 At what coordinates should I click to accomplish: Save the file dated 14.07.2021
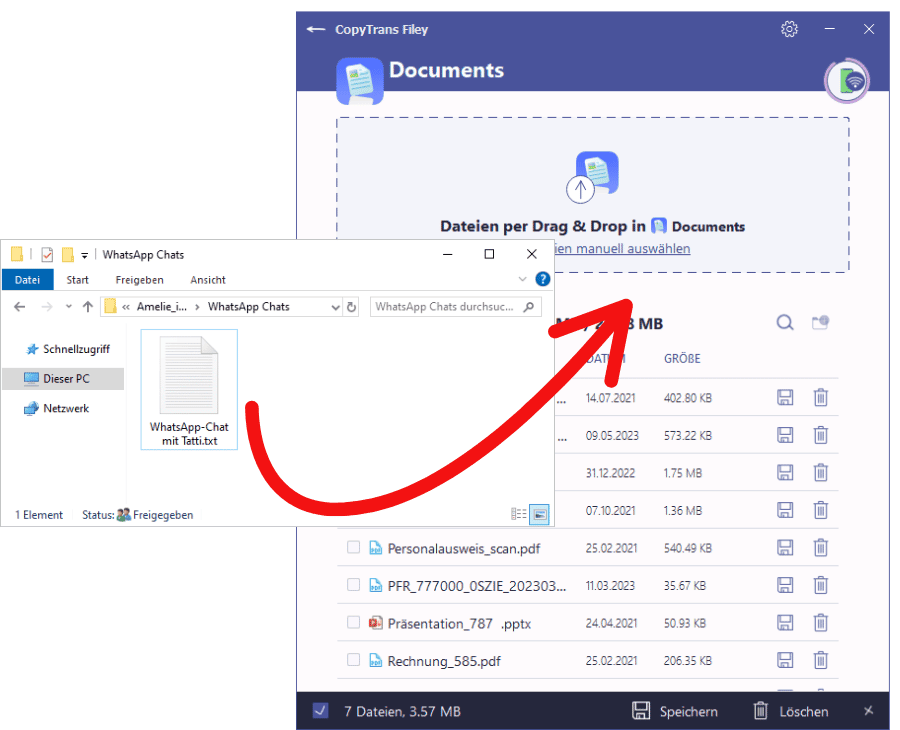785,397
